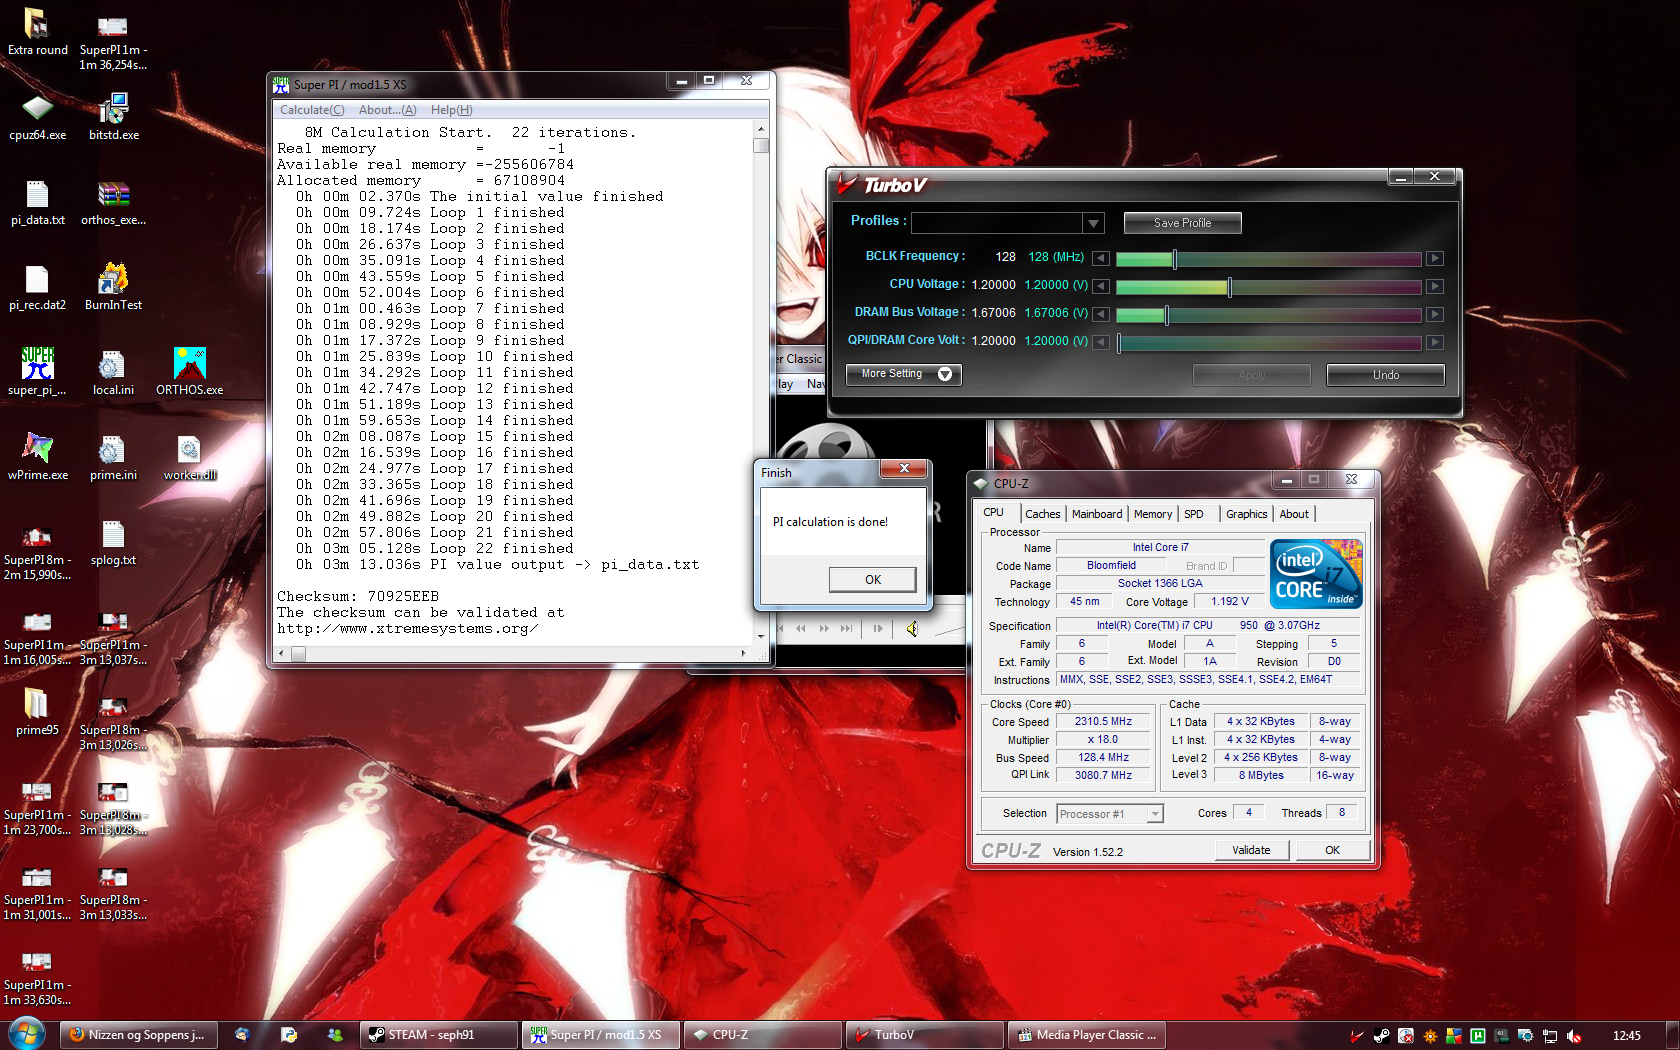
Task: Click the QPI/DRAM Core Volt slider handle
Action: click(x=1119, y=343)
